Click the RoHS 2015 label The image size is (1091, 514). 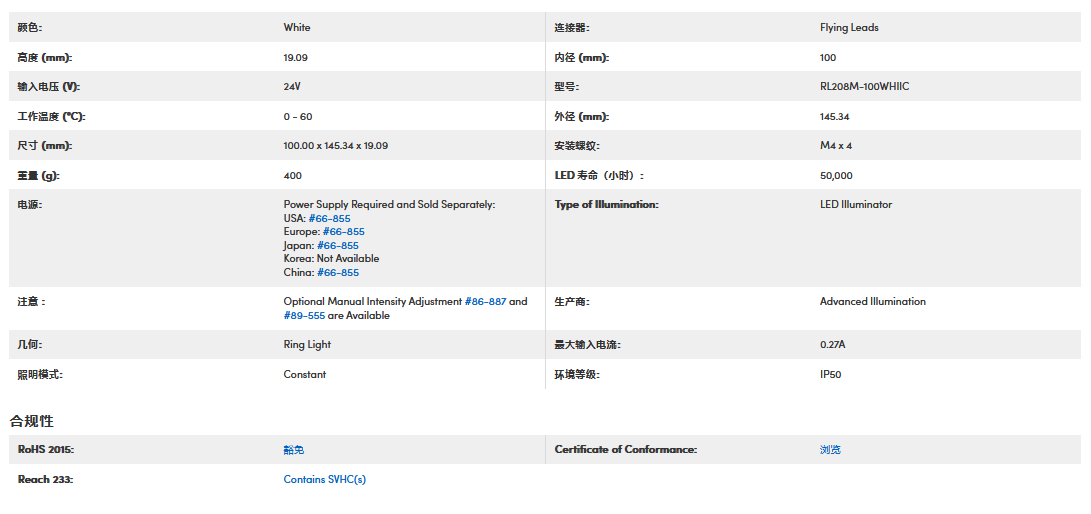pyautogui.click(x=46, y=450)
